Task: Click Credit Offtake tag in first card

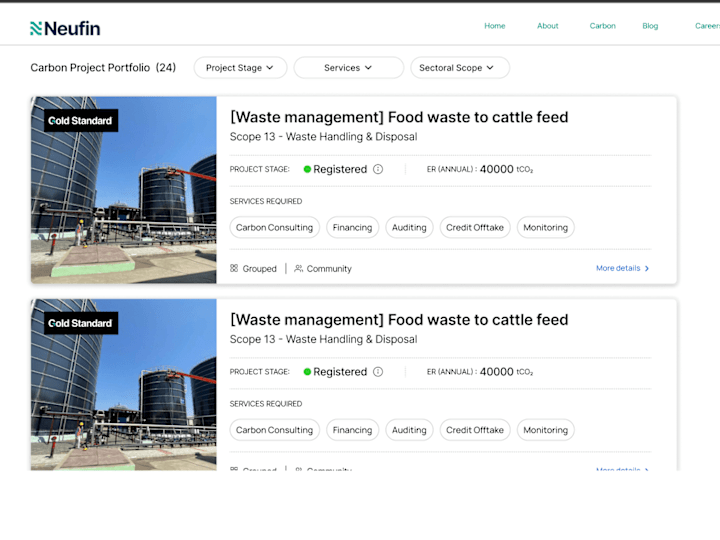Action: 475,227
